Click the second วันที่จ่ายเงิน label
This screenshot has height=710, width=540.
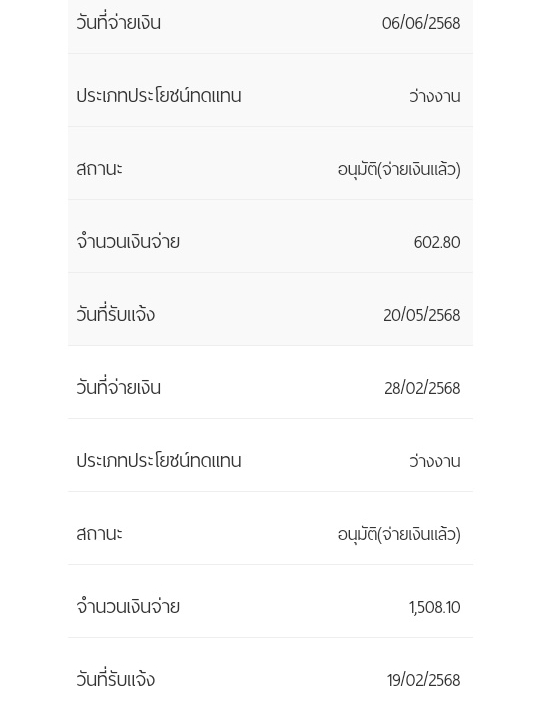[119, 387]
